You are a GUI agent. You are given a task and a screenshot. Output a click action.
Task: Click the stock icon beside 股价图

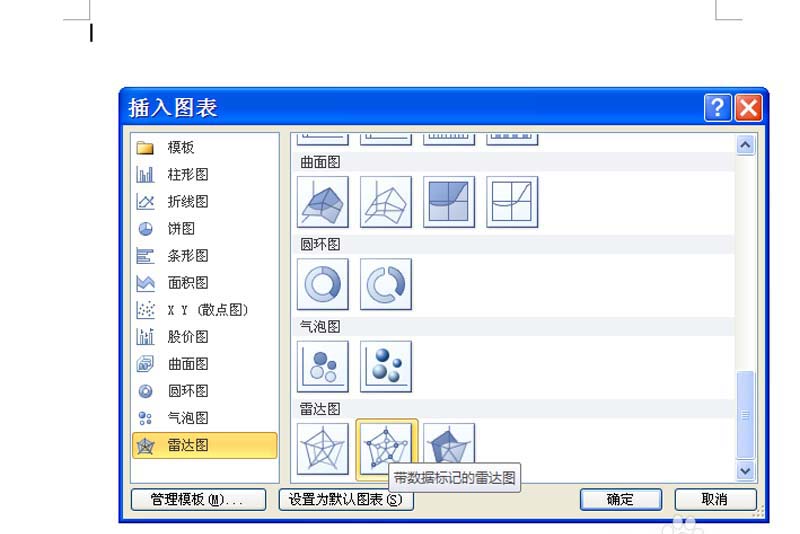click(x=145, y=337)
